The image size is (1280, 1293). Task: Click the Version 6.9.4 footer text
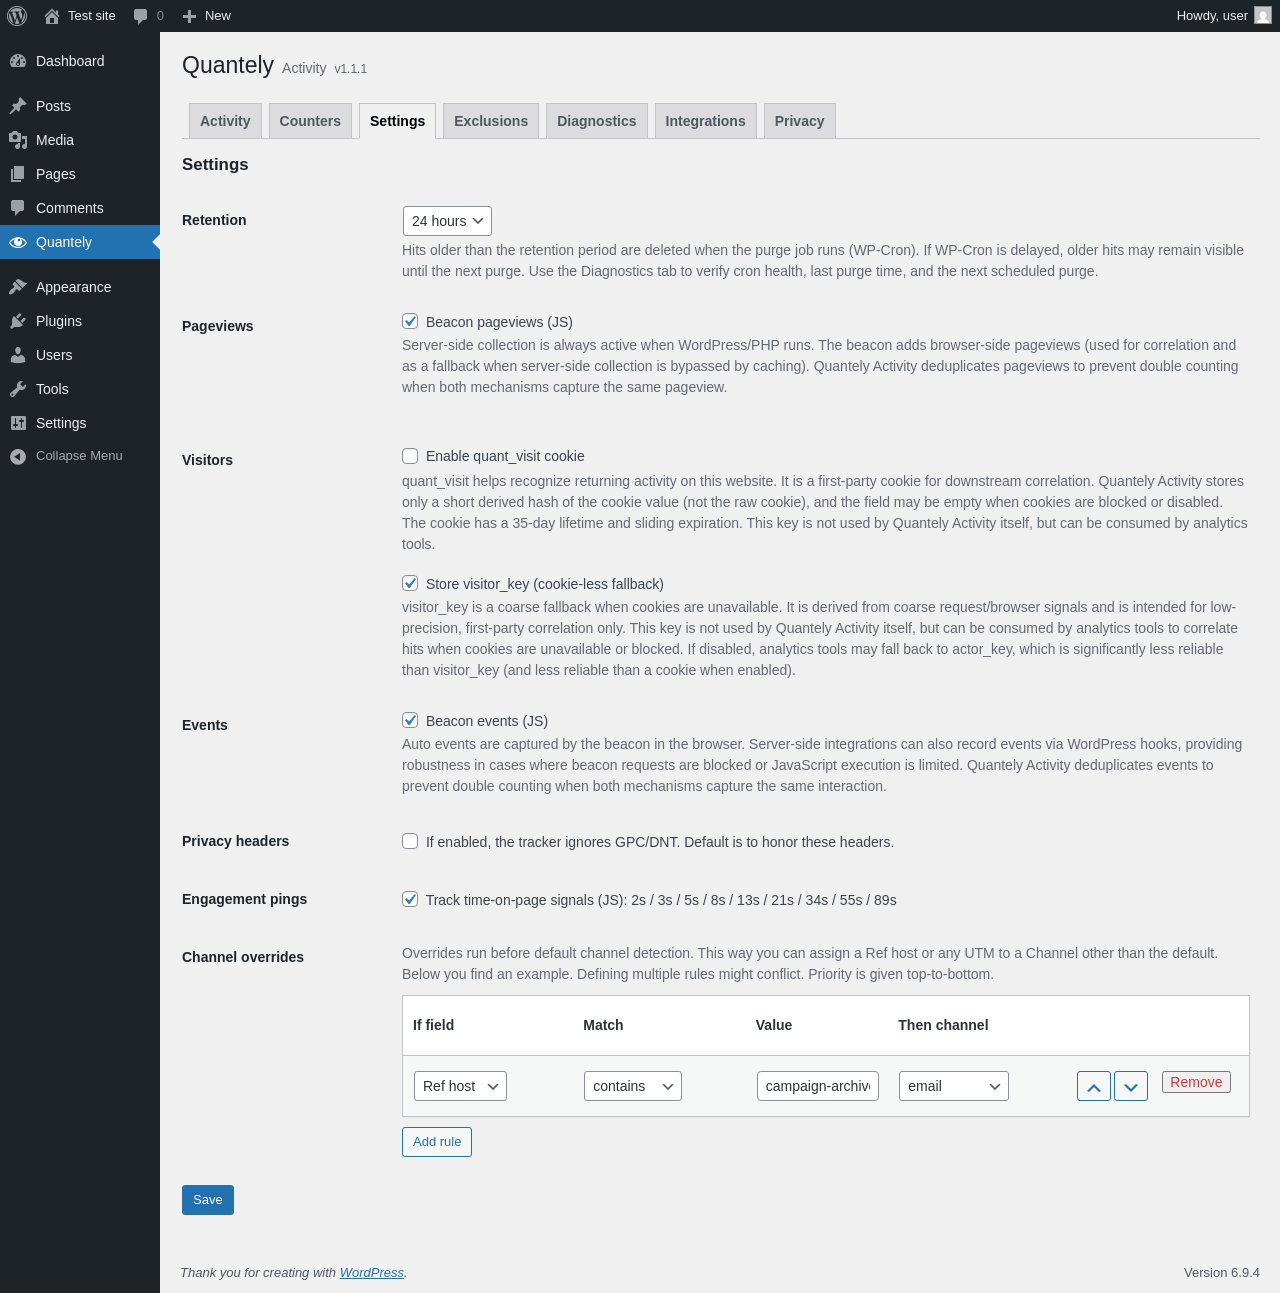click(1222, 1273)
